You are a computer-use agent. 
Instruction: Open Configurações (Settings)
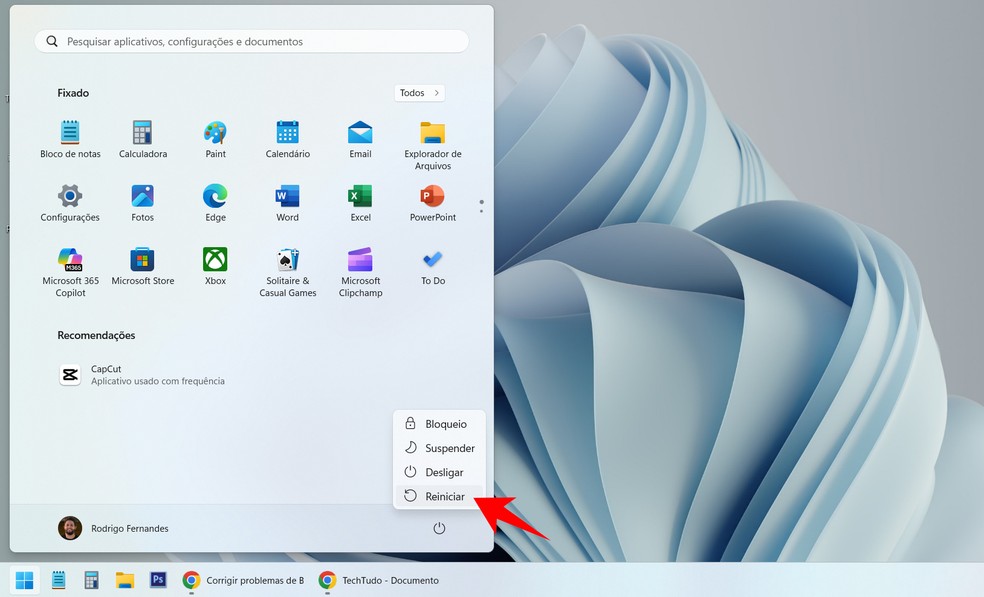coord(69,196)
